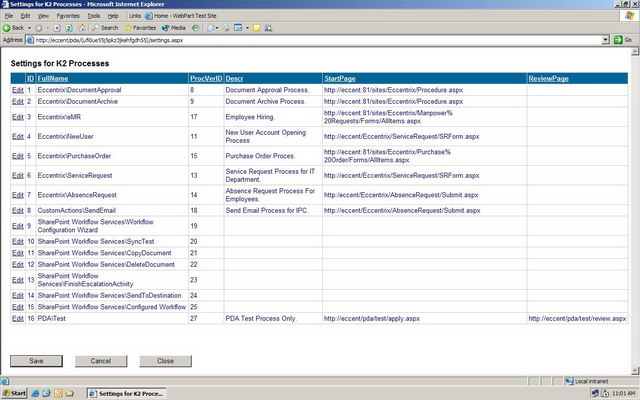Click the Messenger icon in toolbar
This screenshot has width=640, height=400.
[x=268, y=28]
